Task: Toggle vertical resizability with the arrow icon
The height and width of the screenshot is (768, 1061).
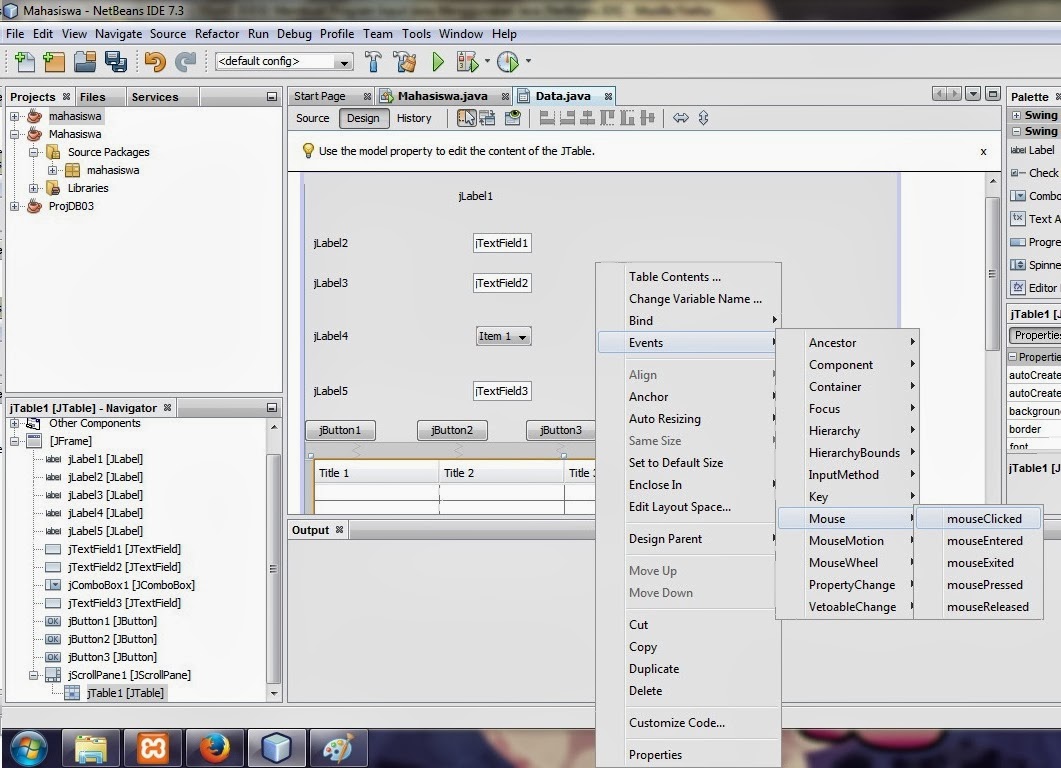Action: click(703, 117)
